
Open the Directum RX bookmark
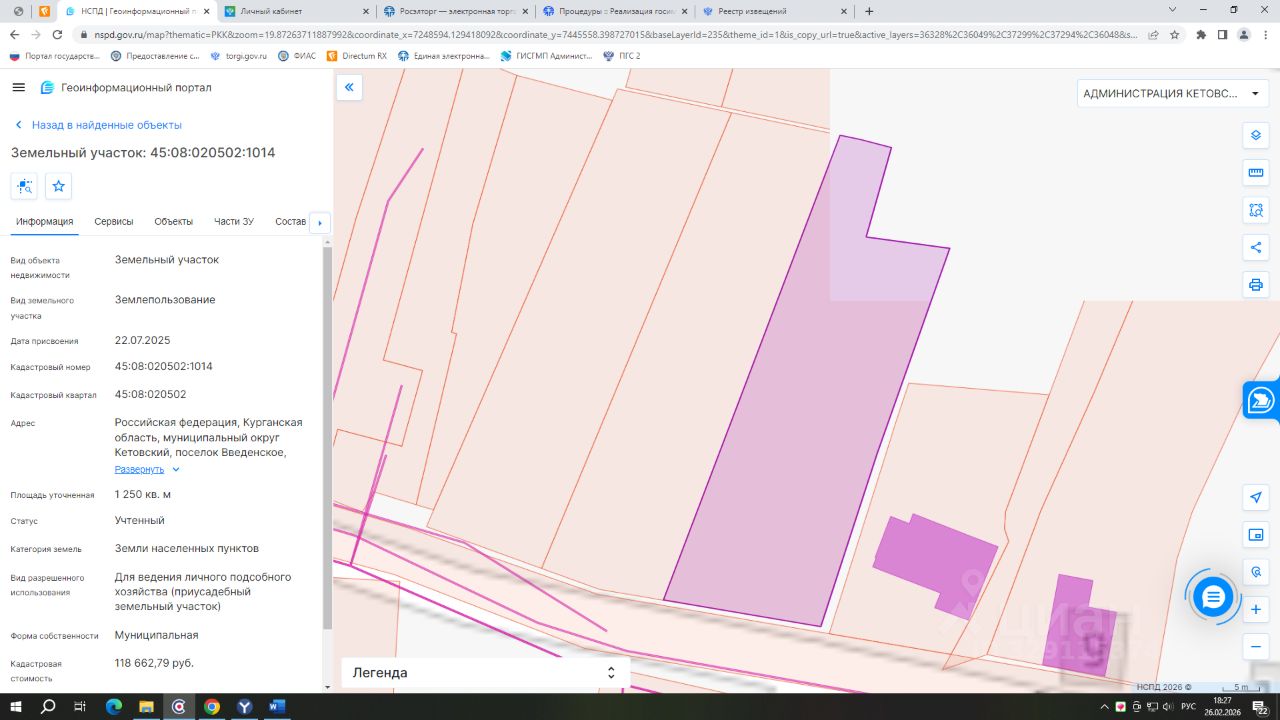coord(357,56)
